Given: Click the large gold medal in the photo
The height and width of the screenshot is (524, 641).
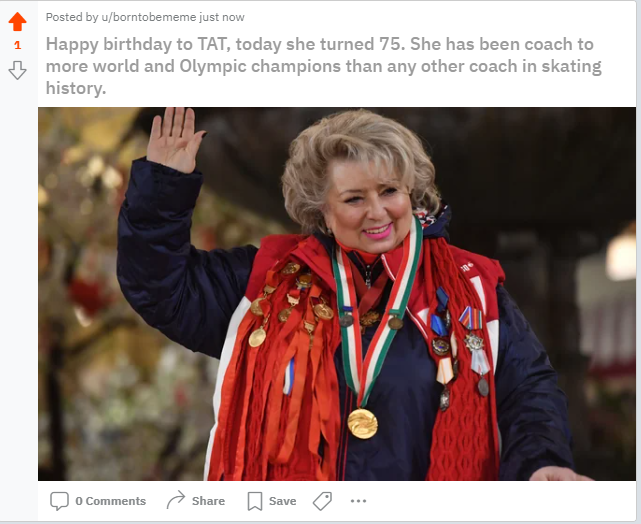Looking at the screenshot, I should point(362,423).
